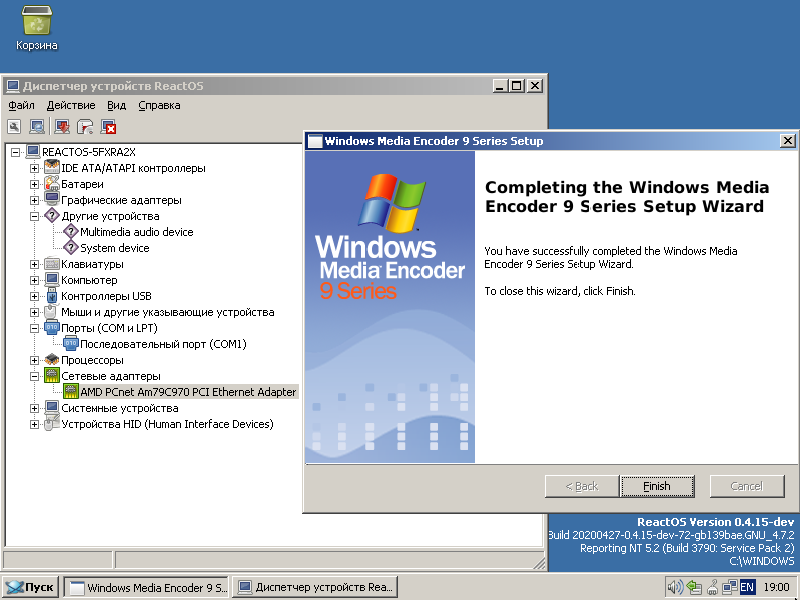Image resolution: width=800 pixels, height=600 pixels.
Task: Expand the IDE ATA/ATAPI controllers node
Action: (35, 168)
